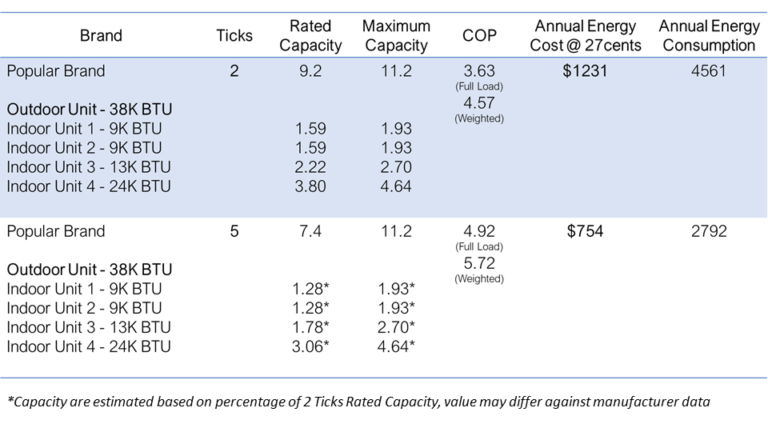The width and height of the screenshot is (768, 424).
Task: Click the 2792 energy consumption value
Action: pyautogui.click(x=708, y=231)
